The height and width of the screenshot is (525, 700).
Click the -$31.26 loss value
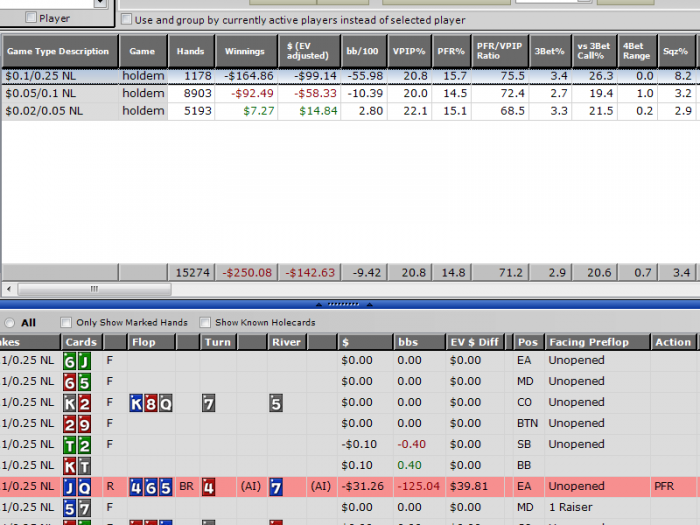362,486
